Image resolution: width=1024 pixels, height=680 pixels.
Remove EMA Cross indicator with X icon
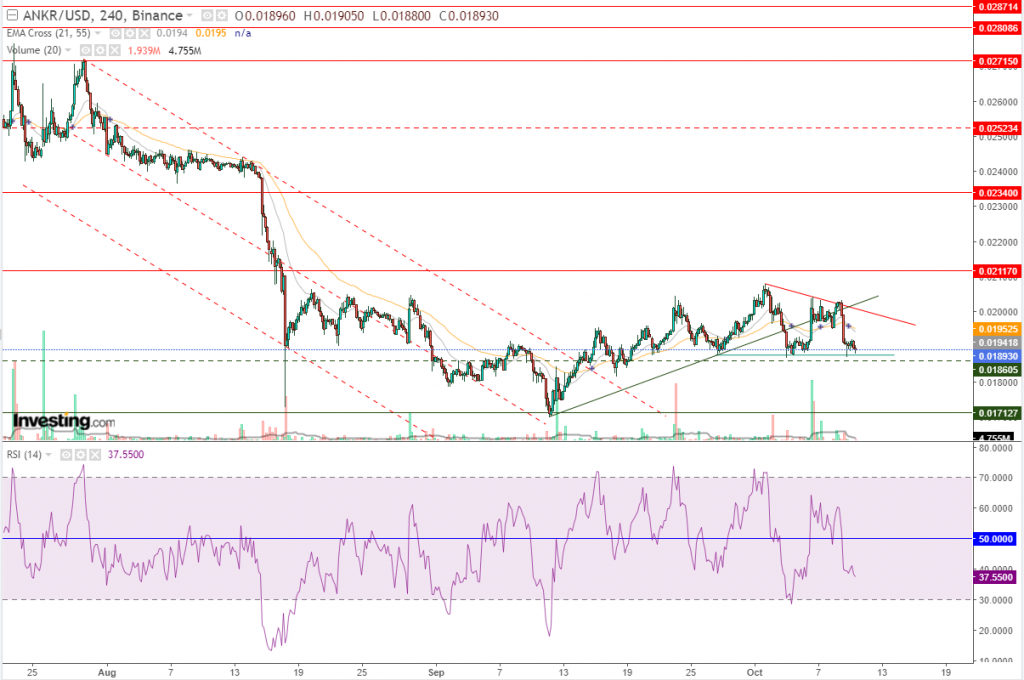click(x=144, y=33)
